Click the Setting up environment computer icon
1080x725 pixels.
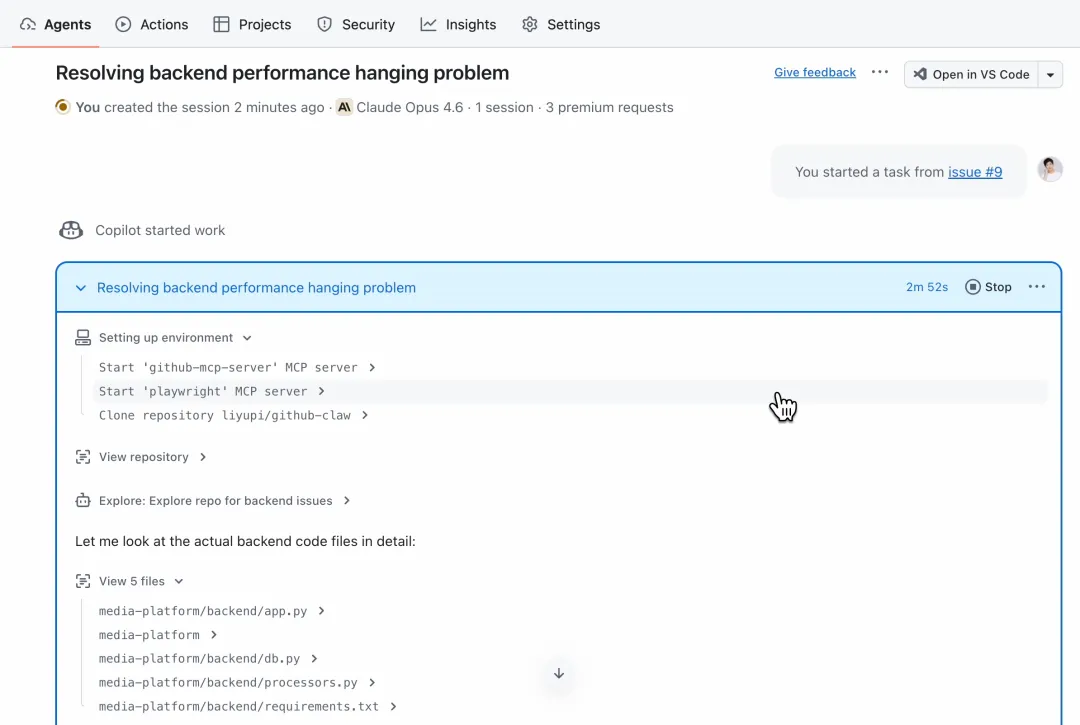pyautogui.click(x=83, y=338)
